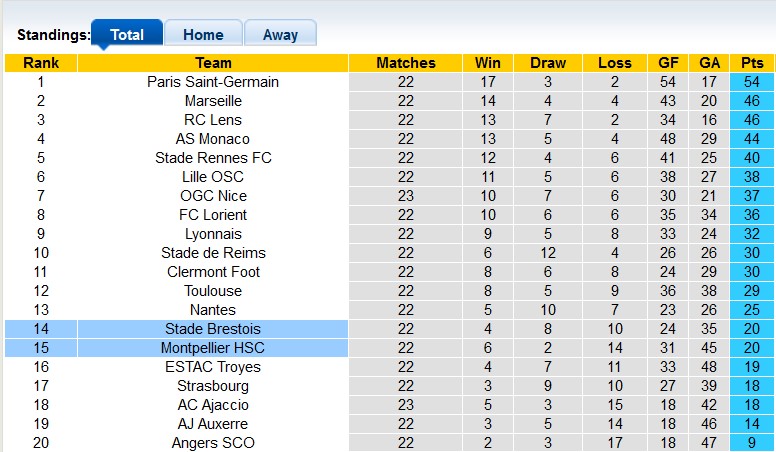
Task: Click the Paris Saint-Germain team link
Action: click(213, 82)
